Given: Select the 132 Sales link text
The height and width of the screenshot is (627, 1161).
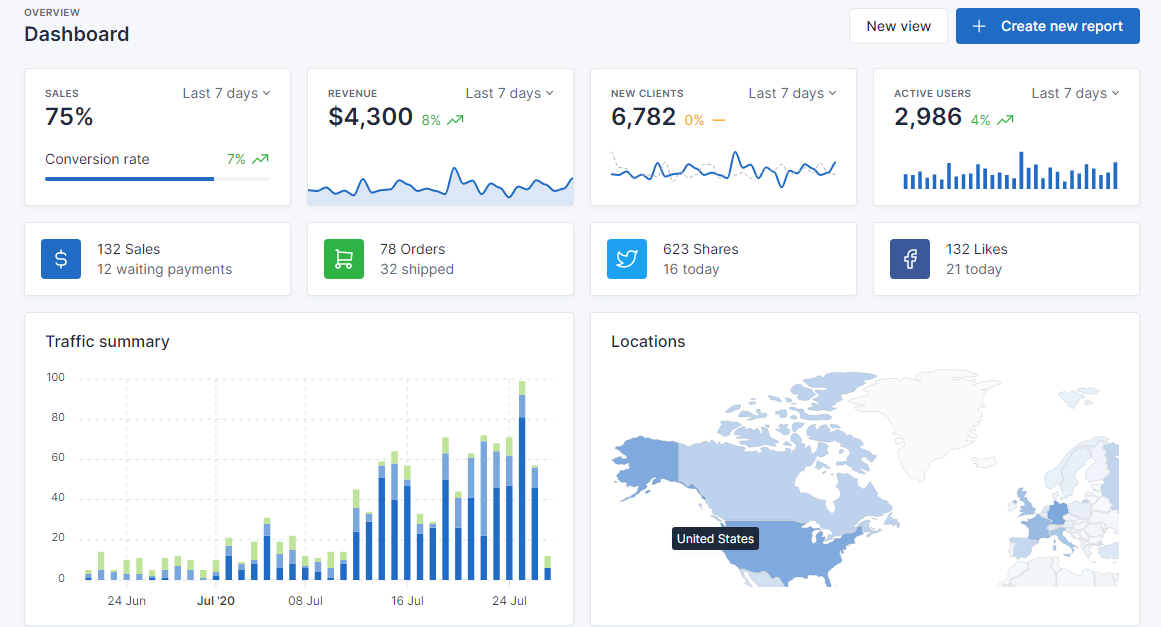Looking at the screenshot, I should 128,249.
